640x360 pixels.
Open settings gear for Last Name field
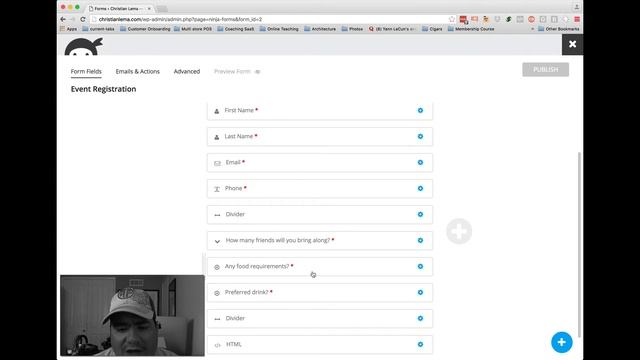pos(420,136)
